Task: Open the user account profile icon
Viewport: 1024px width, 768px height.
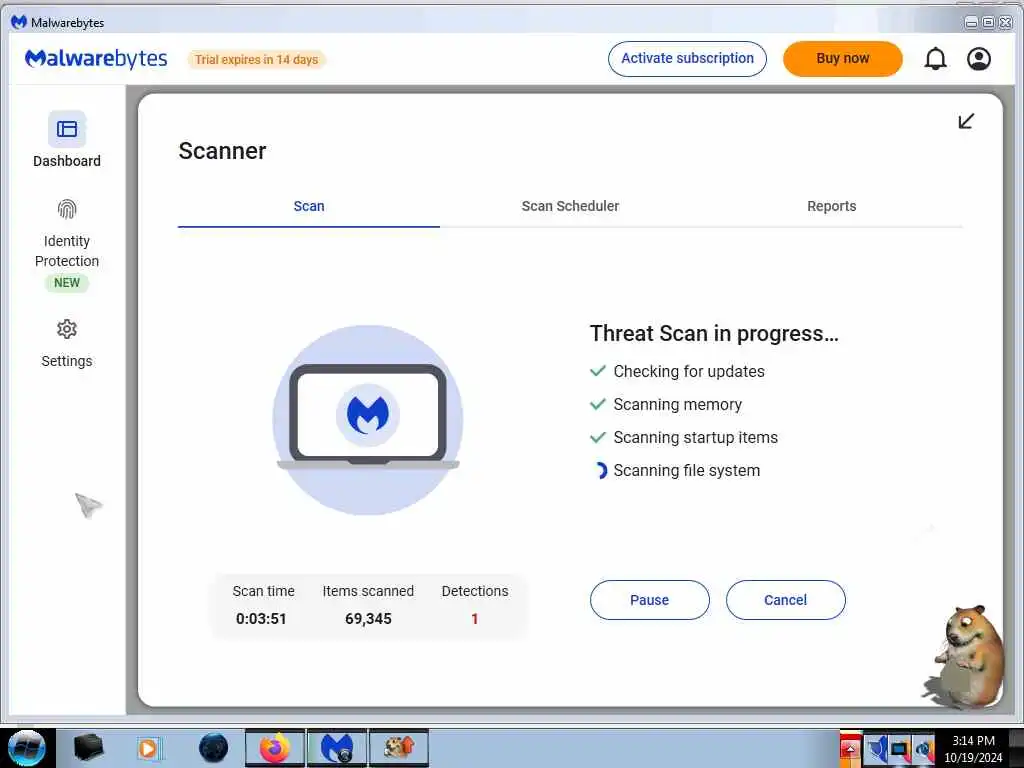Action: point(978,59)
